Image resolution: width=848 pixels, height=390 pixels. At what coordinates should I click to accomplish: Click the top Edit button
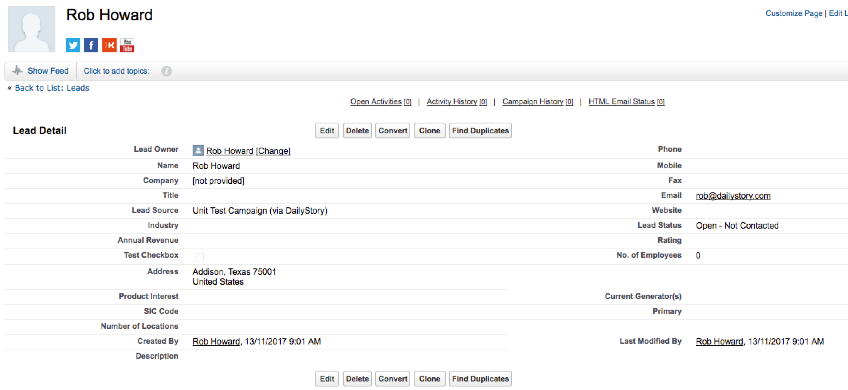tap(327, 131)
